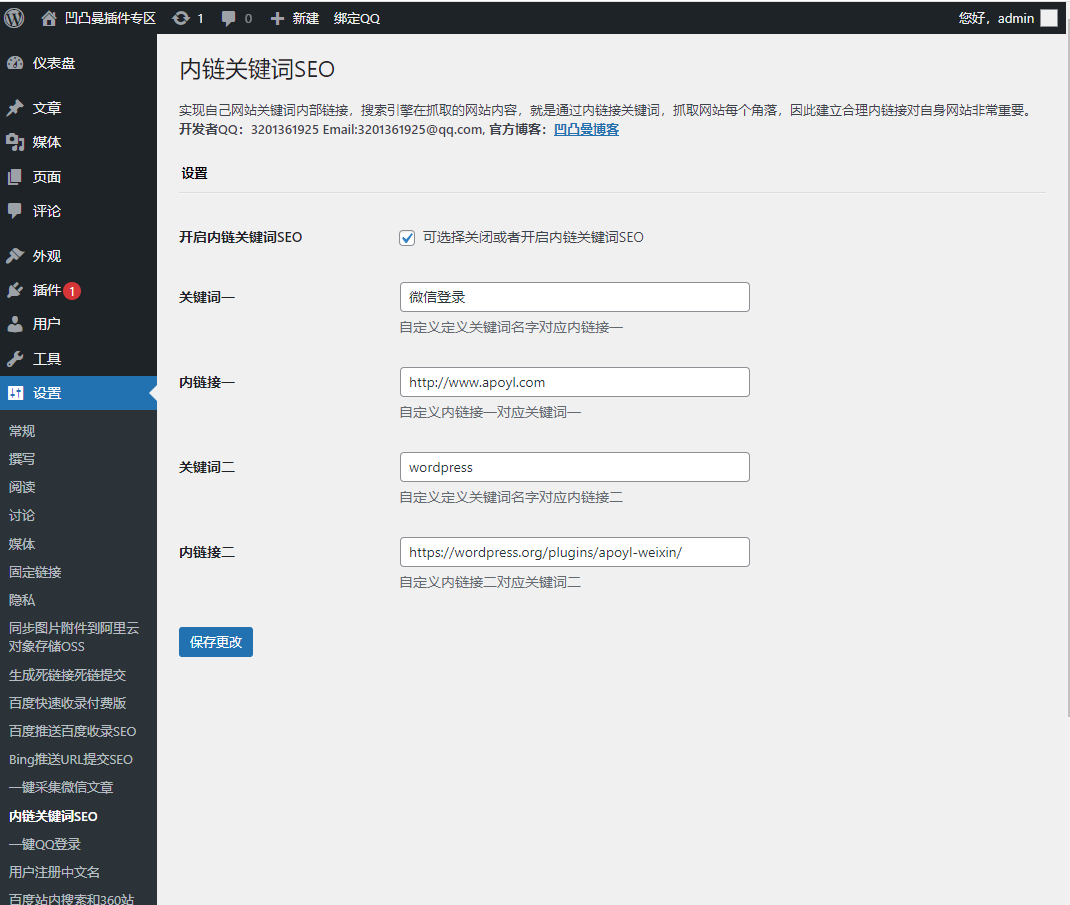Click the 页面 menu label
Viewport: 1070px width, 905px height.
[x=47, y=177]
